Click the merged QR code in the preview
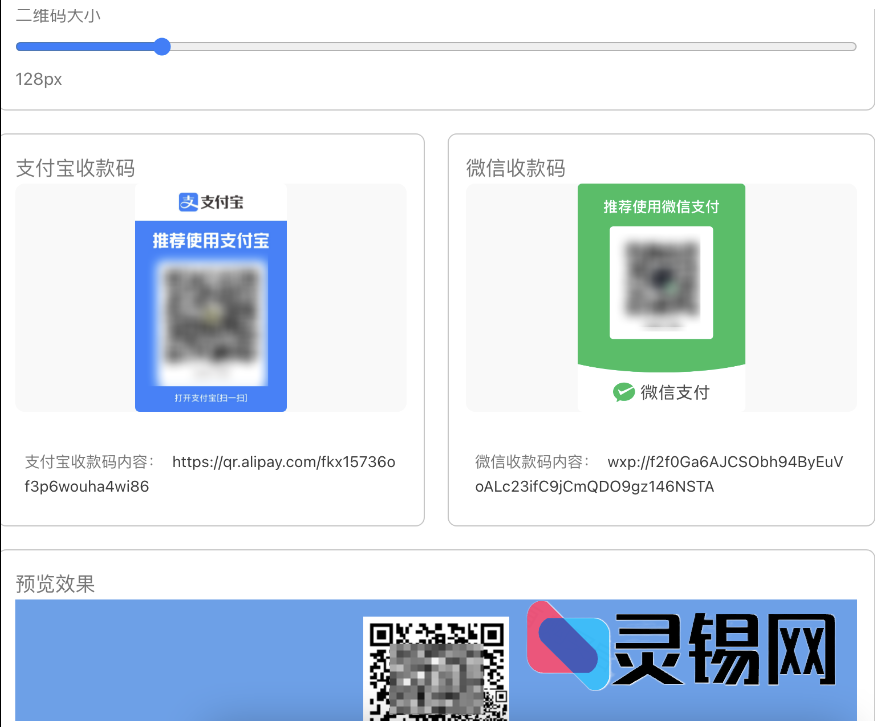Viewport: 875px width, 727px height. pos(436,668)
